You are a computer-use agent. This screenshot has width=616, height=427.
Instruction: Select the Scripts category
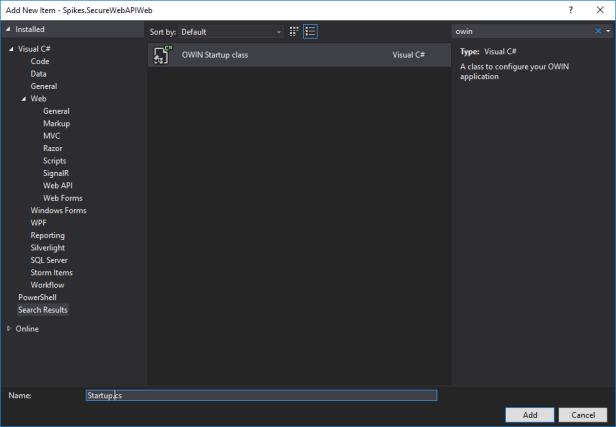tap(55, 161)
